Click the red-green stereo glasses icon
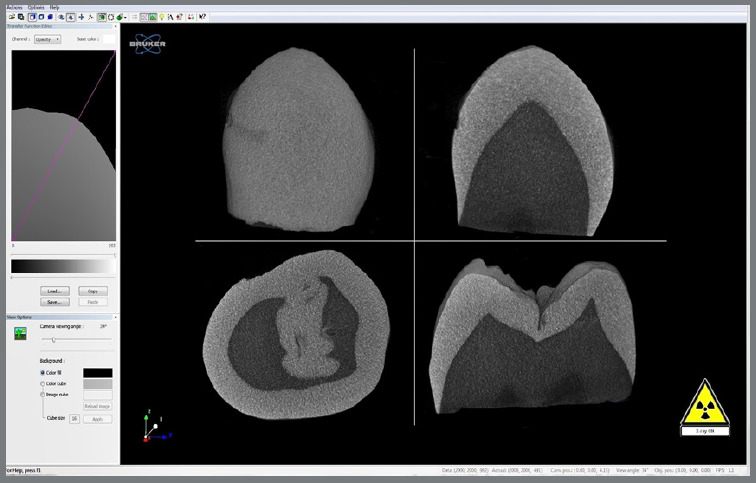This screenshot has height=483, width=756. click(191, 17)
